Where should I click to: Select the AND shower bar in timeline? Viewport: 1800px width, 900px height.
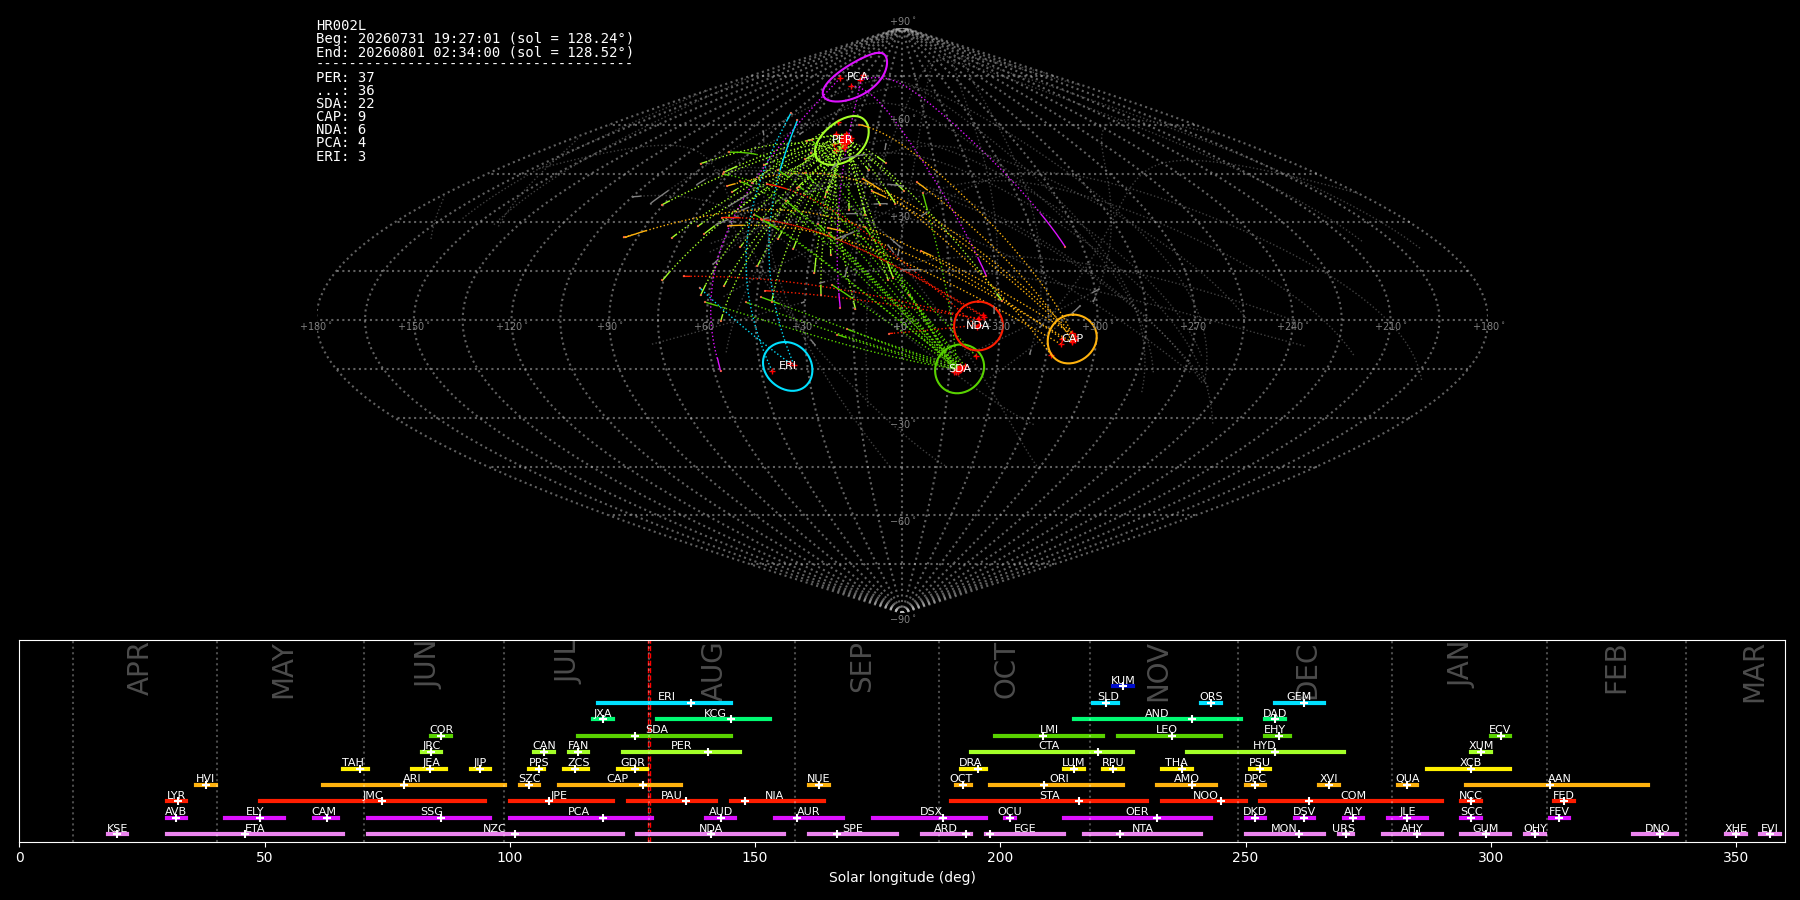pos(1157,719)
